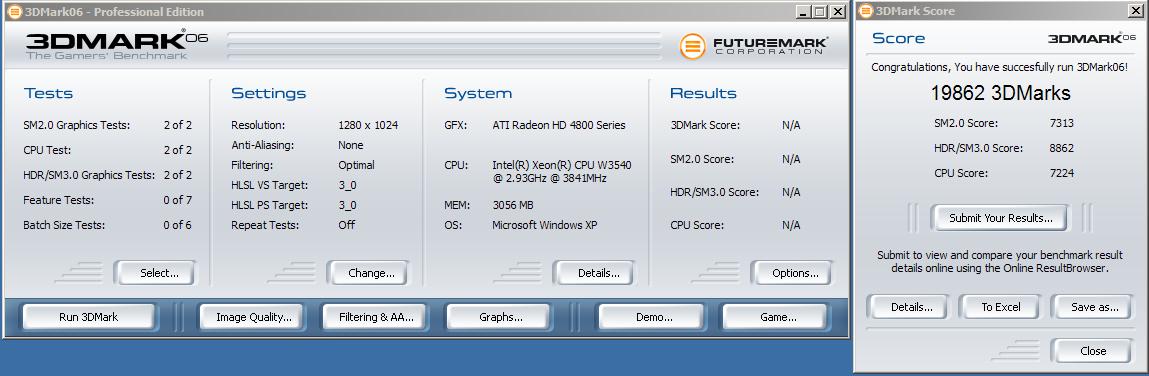Click the Filtering value "Optimal"
The image size is (1149, 376).
[356, 165]
